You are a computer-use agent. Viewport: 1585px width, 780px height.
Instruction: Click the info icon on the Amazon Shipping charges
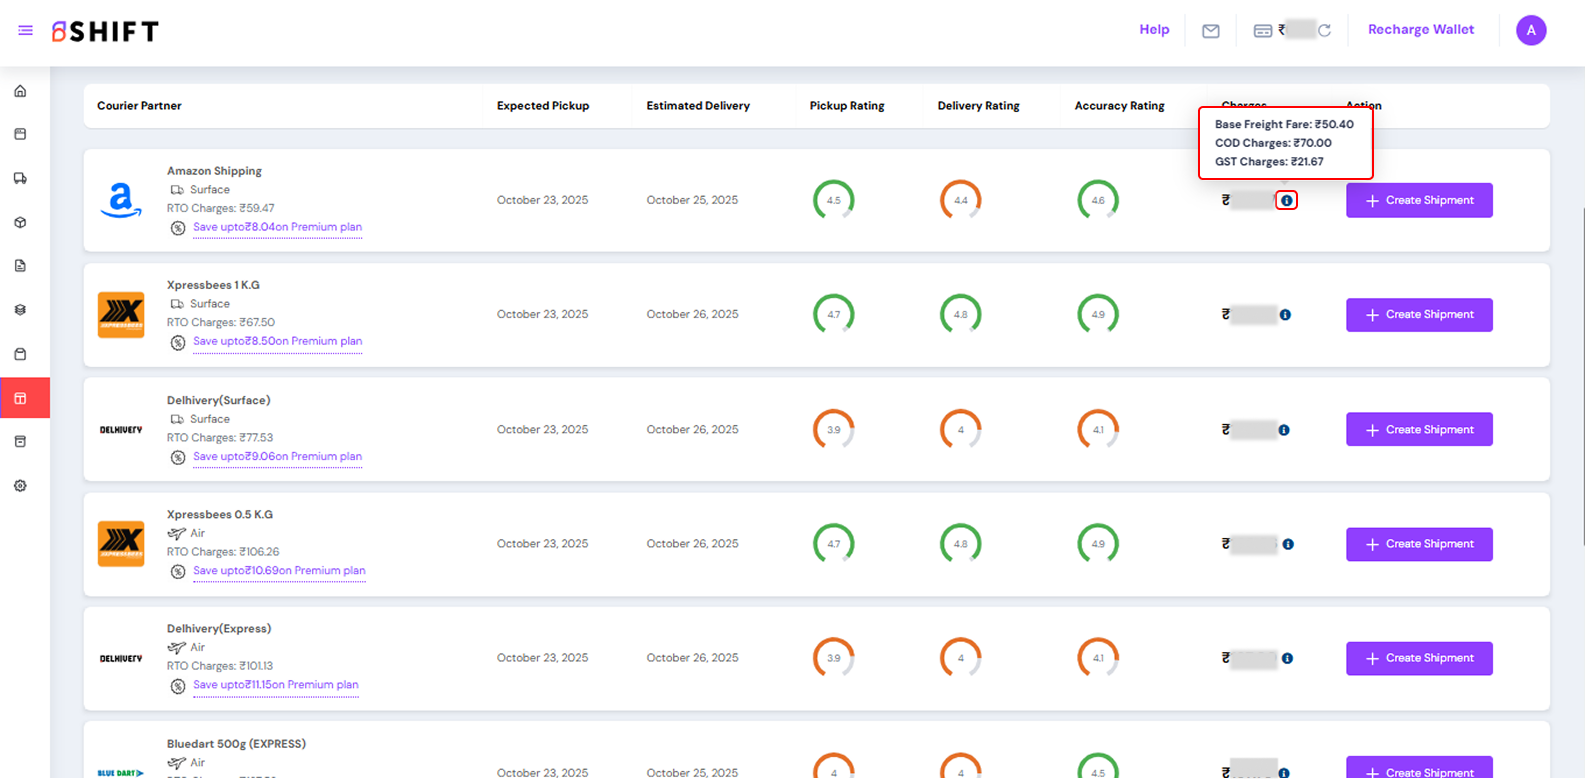coord(1287,201)
